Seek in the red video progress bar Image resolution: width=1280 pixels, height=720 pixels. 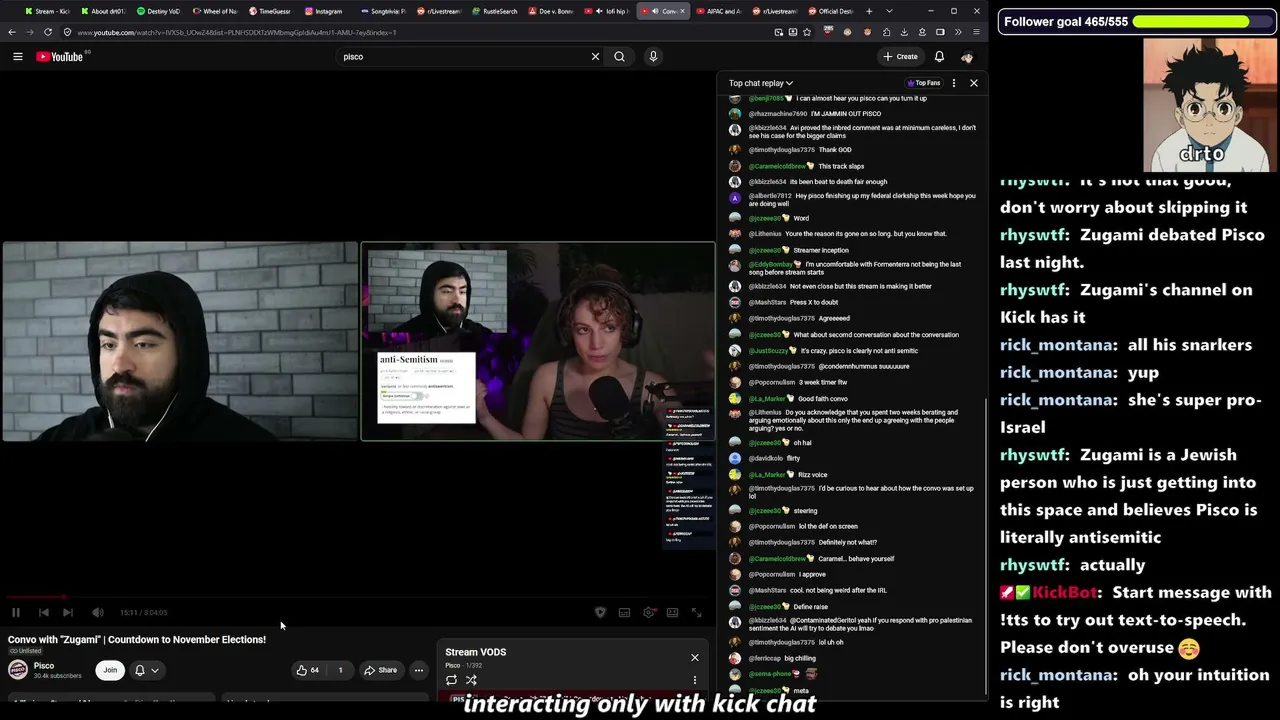(x=358, y=598)
